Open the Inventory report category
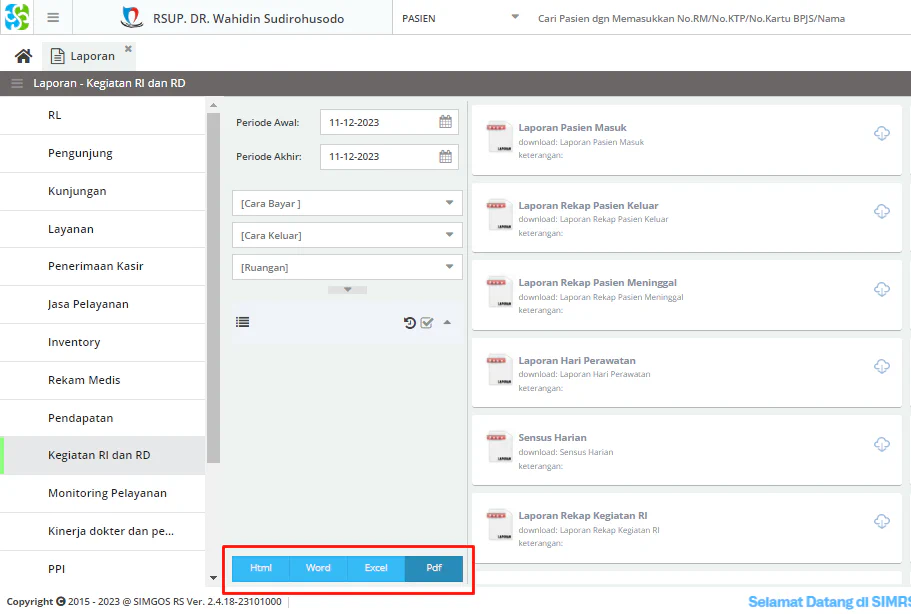The width and height of the screenshot is (911, 614). pyautogui.click(x=103, y=342)
